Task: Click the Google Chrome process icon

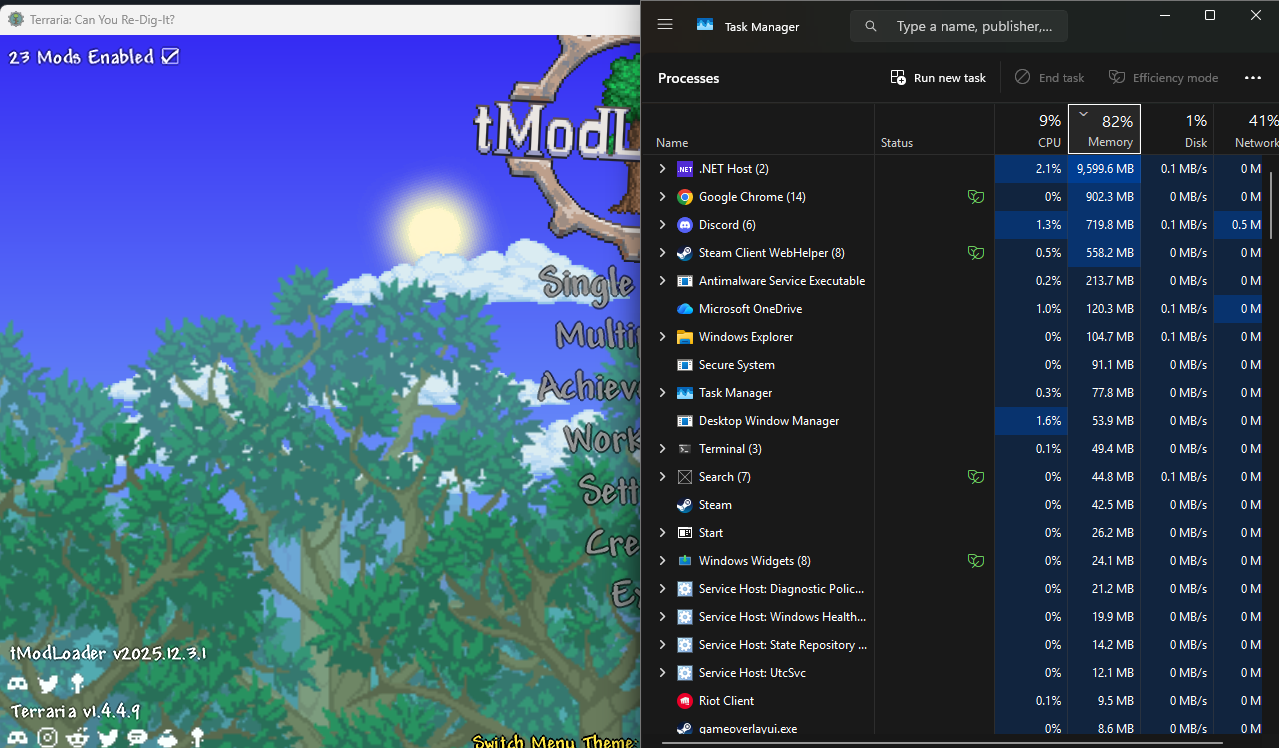Action: click(685, 197)
